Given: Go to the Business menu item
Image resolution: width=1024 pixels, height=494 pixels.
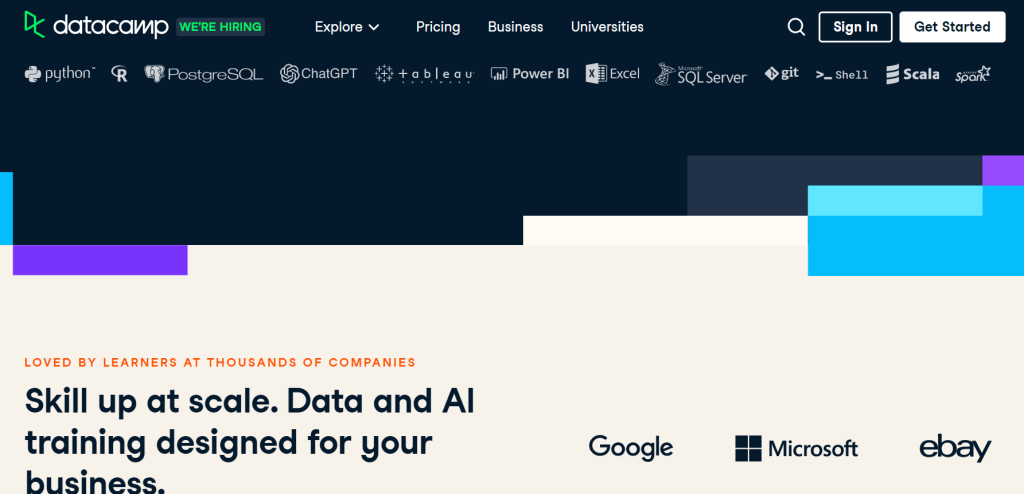Looking at the screenshot, I should (x=516, y=27).
